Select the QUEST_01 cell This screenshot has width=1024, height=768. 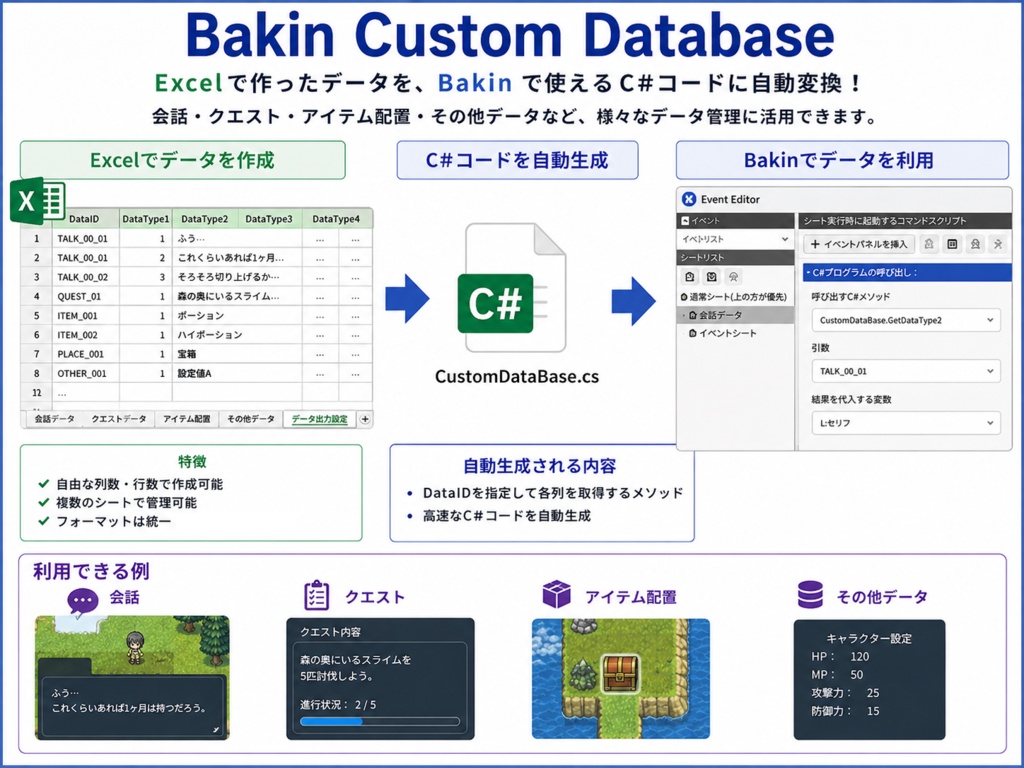[86, 296]
